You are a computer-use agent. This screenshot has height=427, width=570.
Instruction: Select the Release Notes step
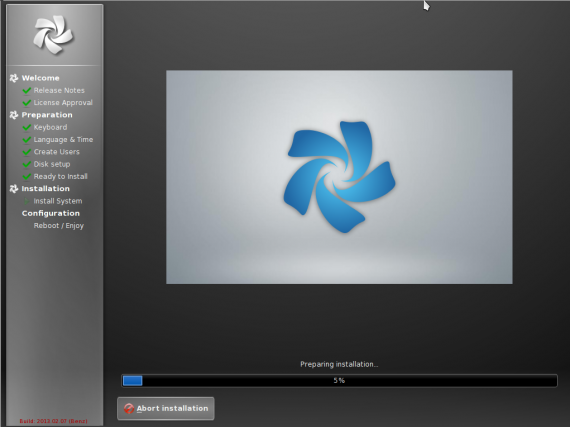point(59,90)
